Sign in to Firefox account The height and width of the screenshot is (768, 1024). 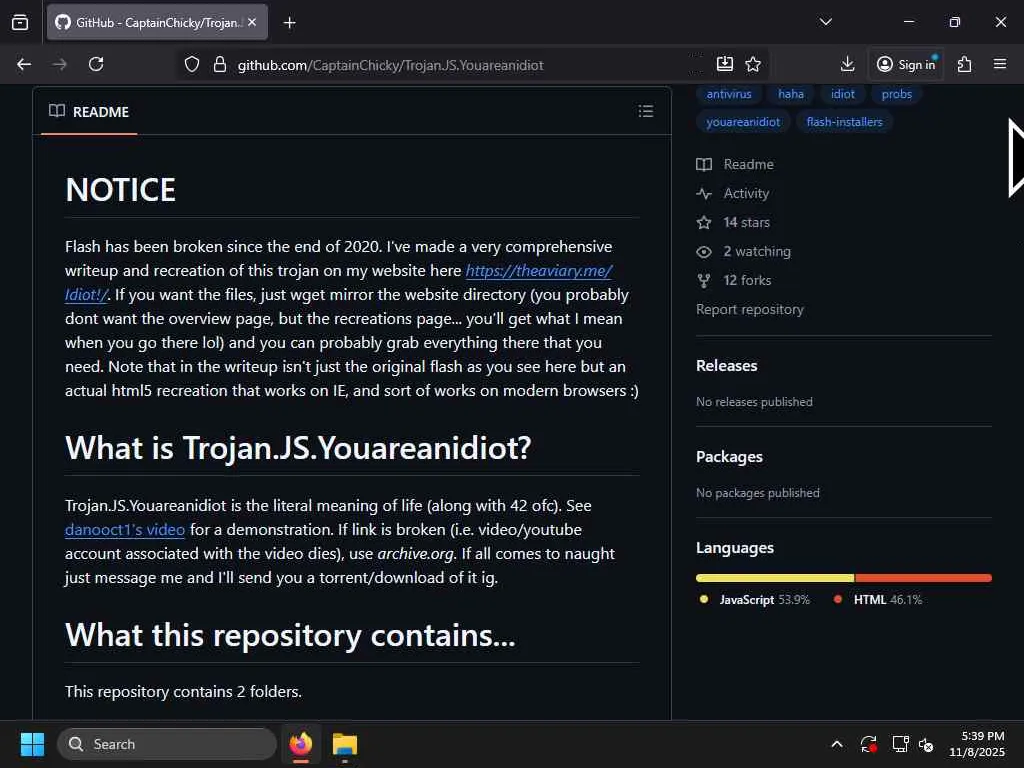click(x=906, y=64)
